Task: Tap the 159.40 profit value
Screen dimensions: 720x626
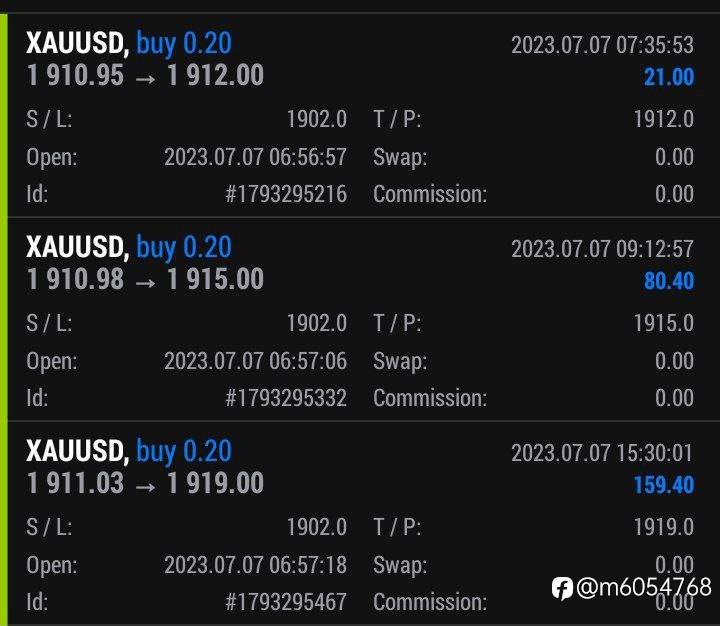Action: point(663,485)
